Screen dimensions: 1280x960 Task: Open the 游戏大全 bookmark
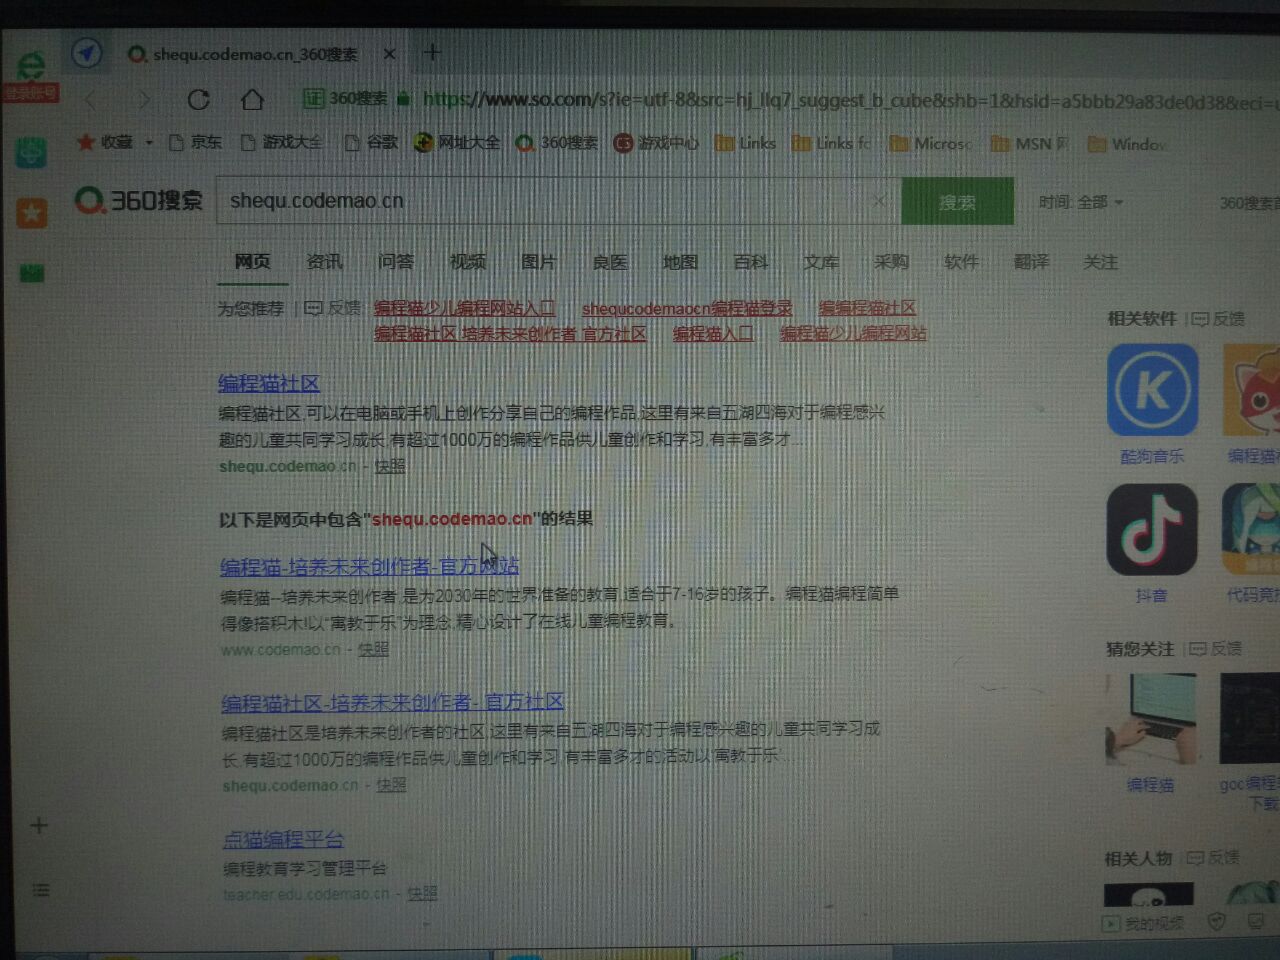click(282, 142)
